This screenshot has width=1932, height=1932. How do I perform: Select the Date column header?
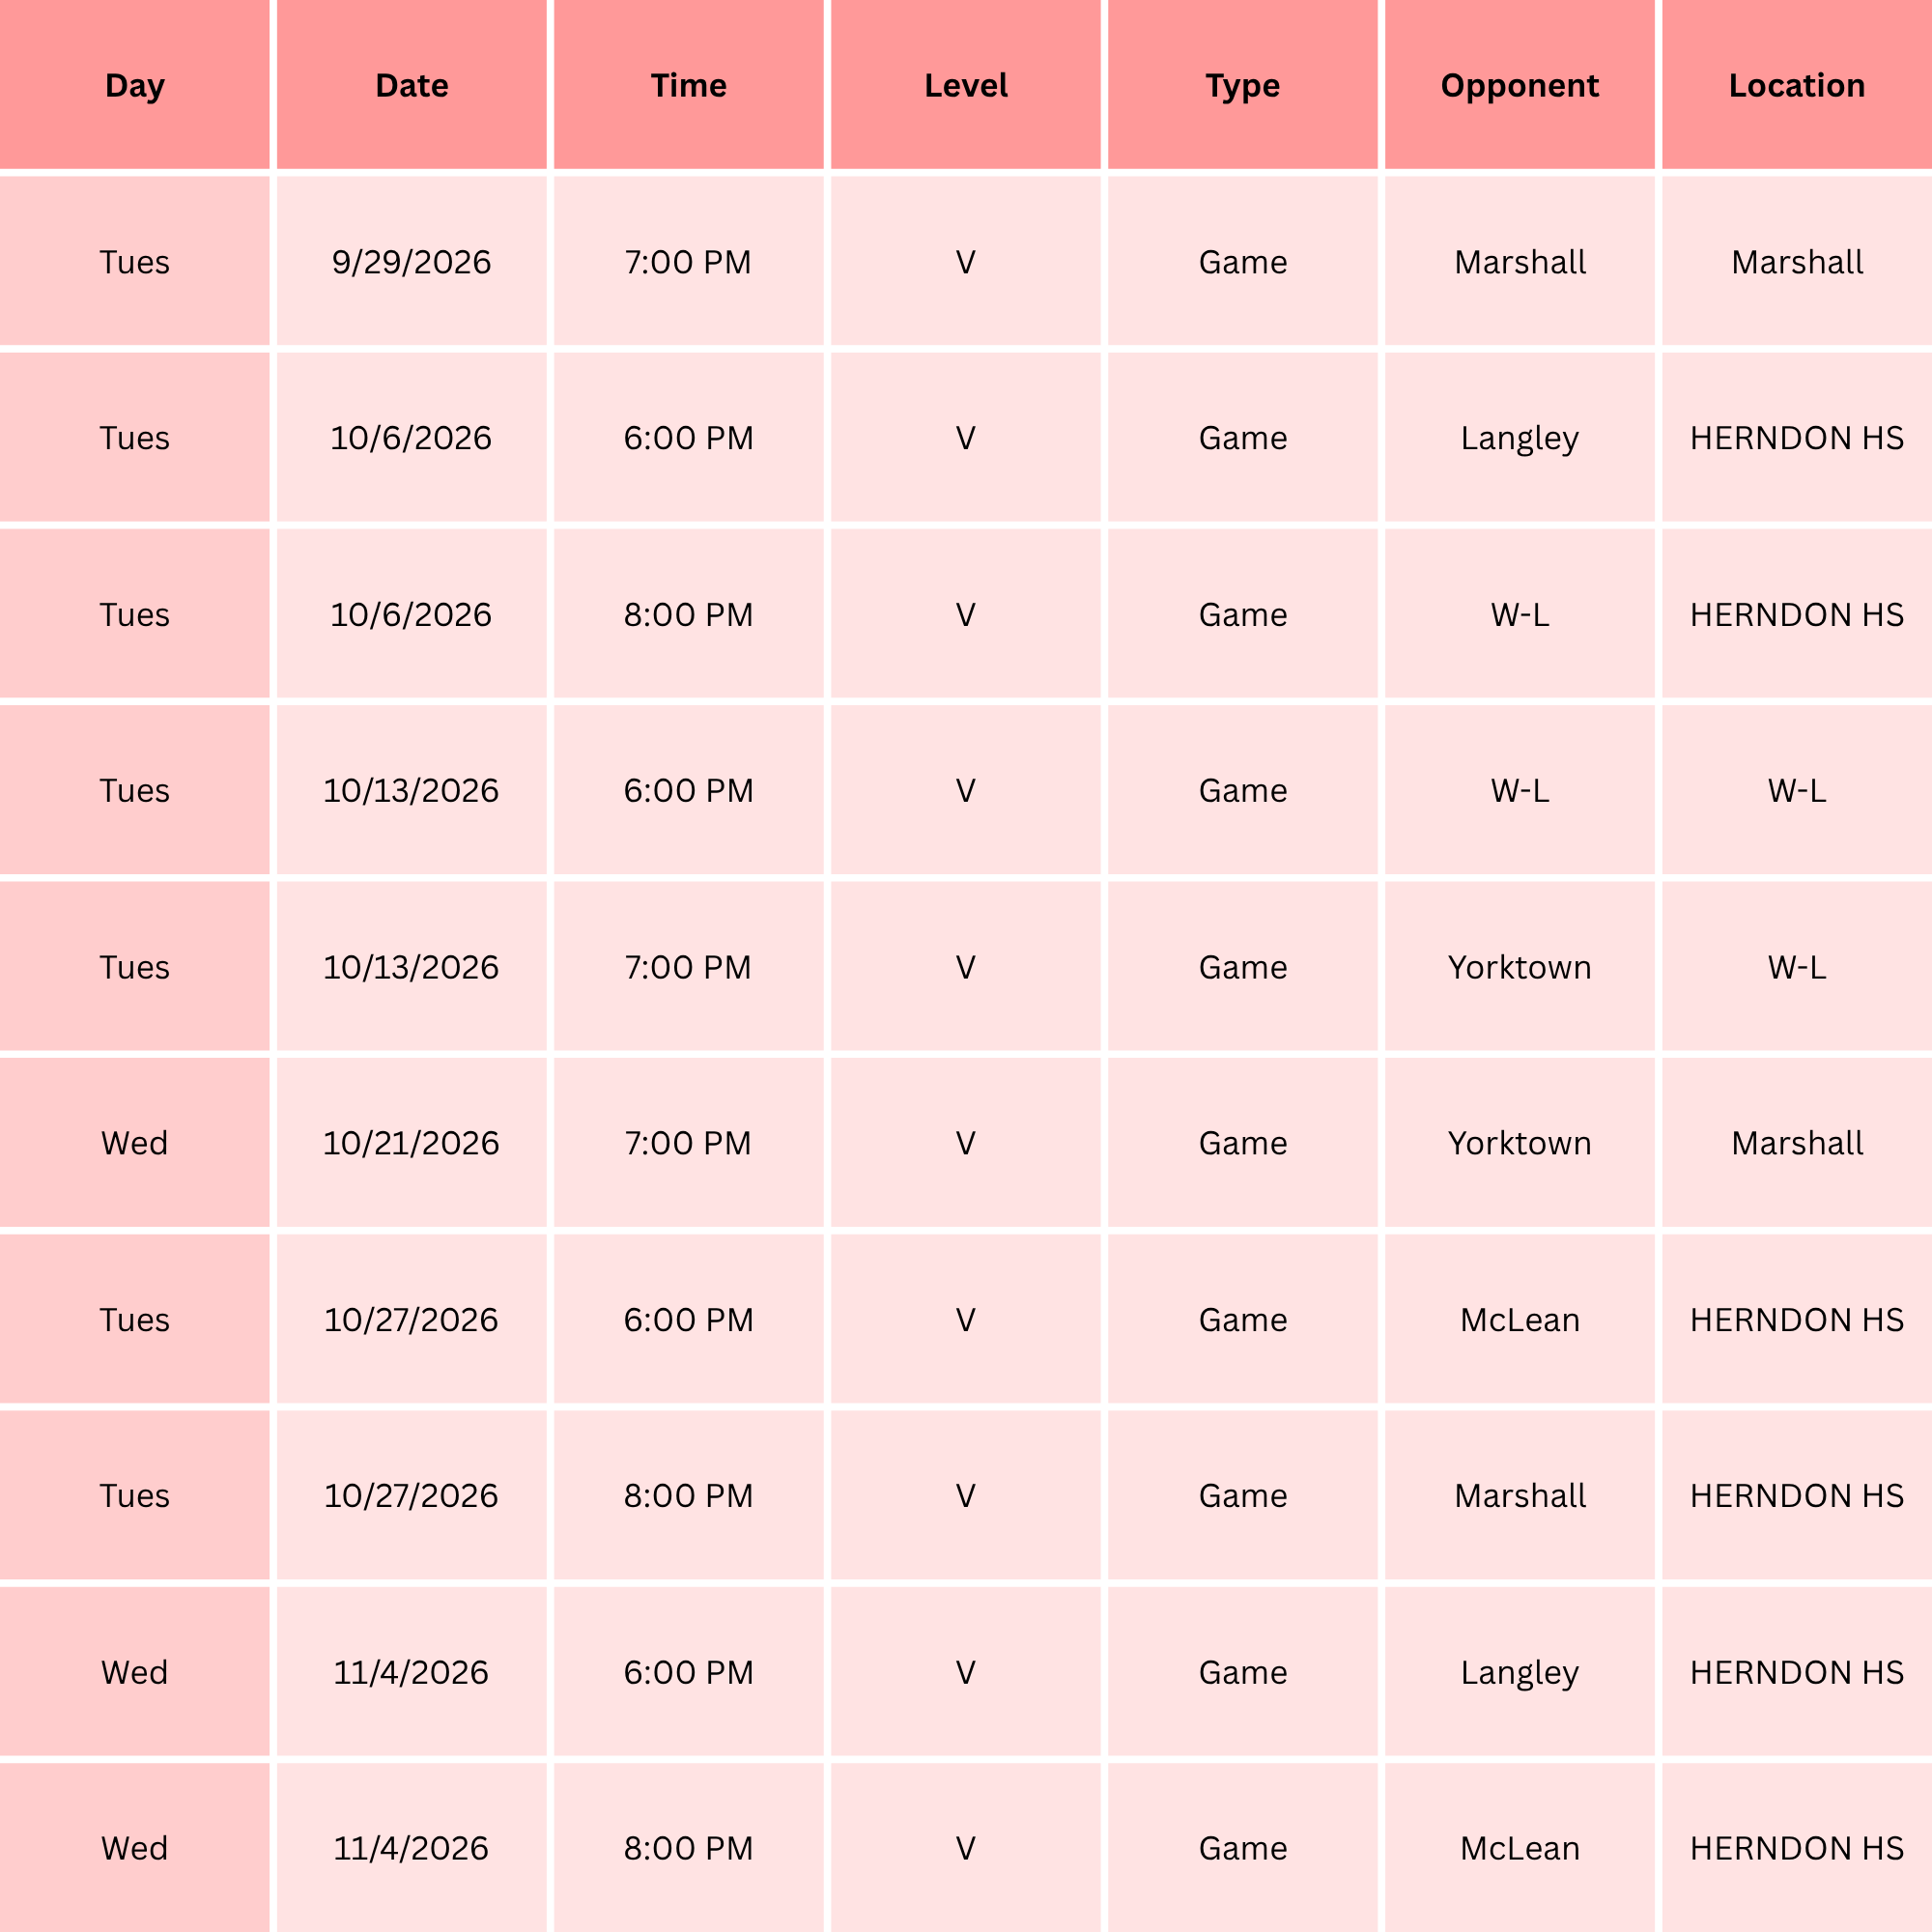[411, 85]
